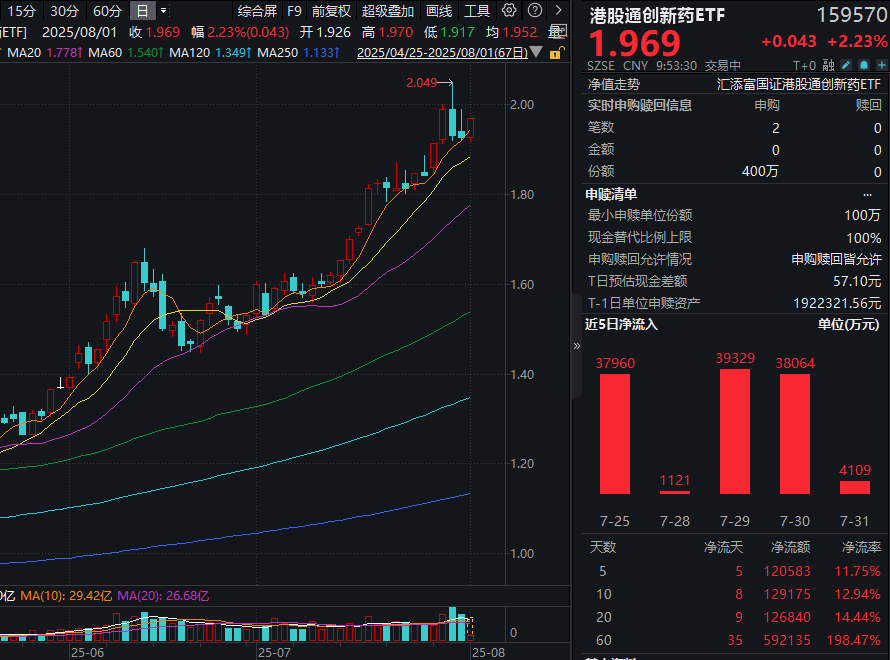Click the 综合屏 button
This screenshot has height=660, width=890.
[x=258, y=11]
